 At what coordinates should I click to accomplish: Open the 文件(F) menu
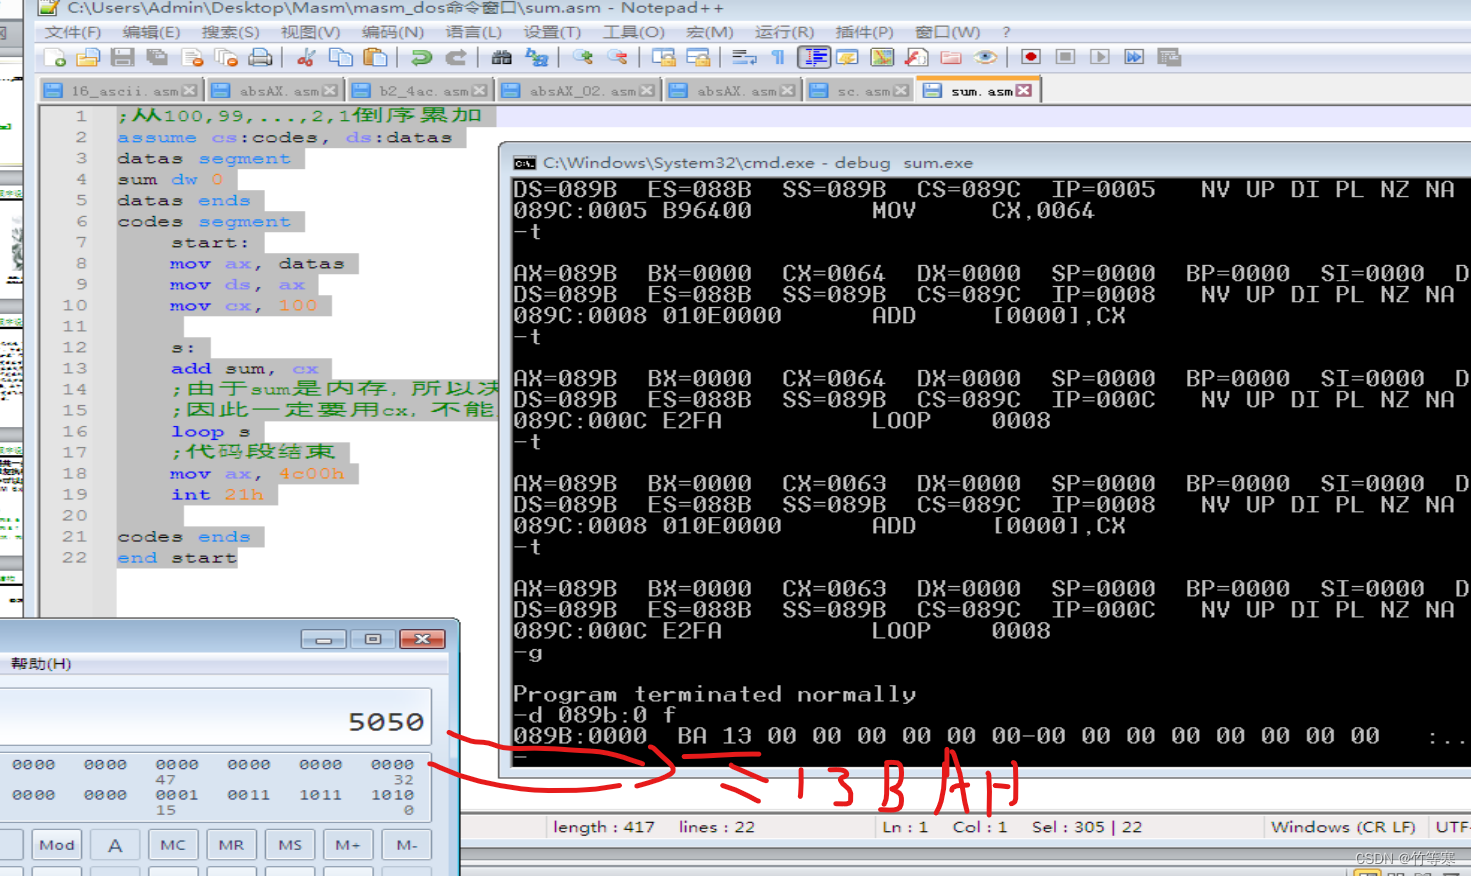tap(73, 32)
